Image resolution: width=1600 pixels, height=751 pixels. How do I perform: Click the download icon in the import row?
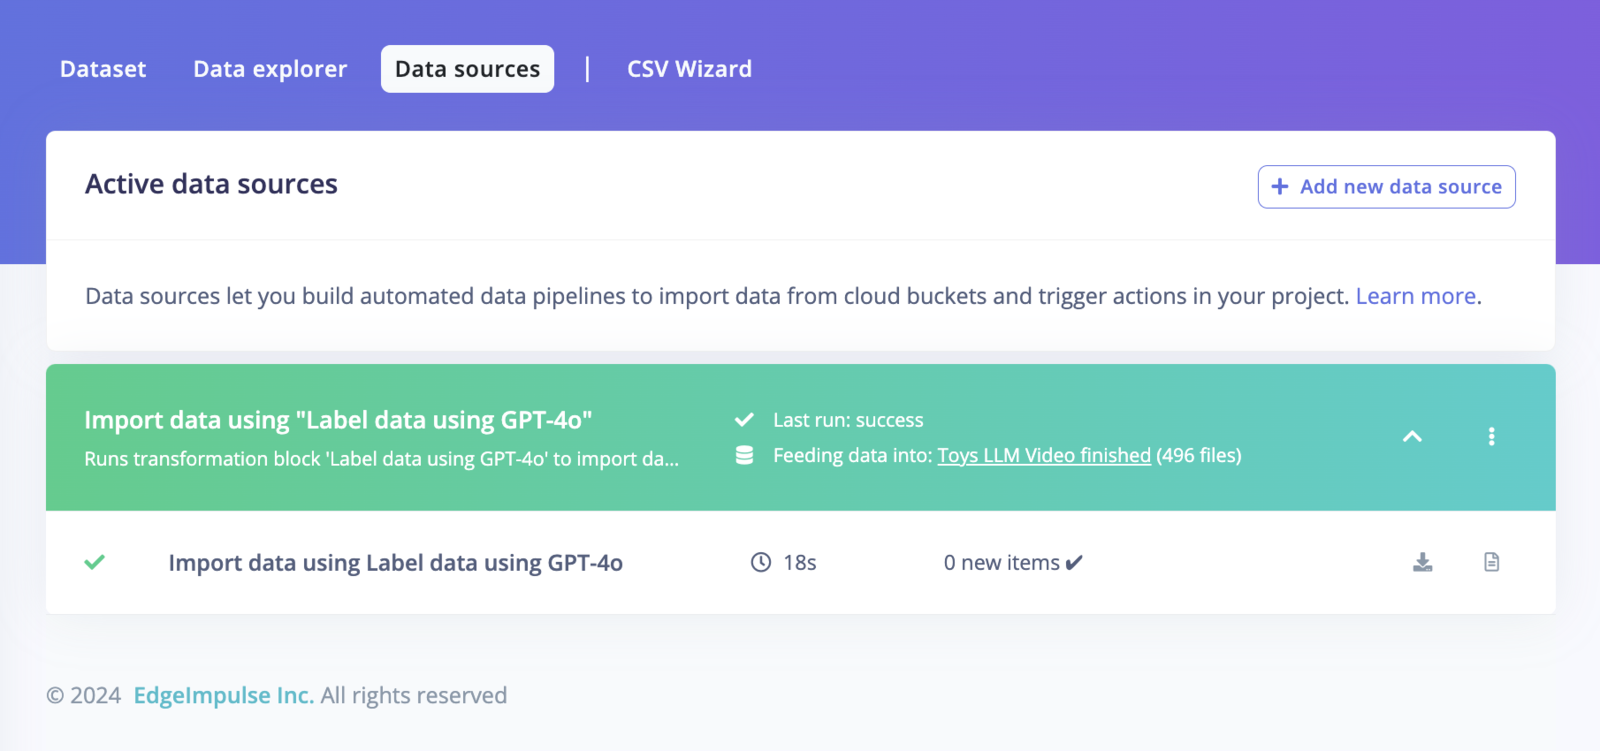click(x=1422, y=562)
